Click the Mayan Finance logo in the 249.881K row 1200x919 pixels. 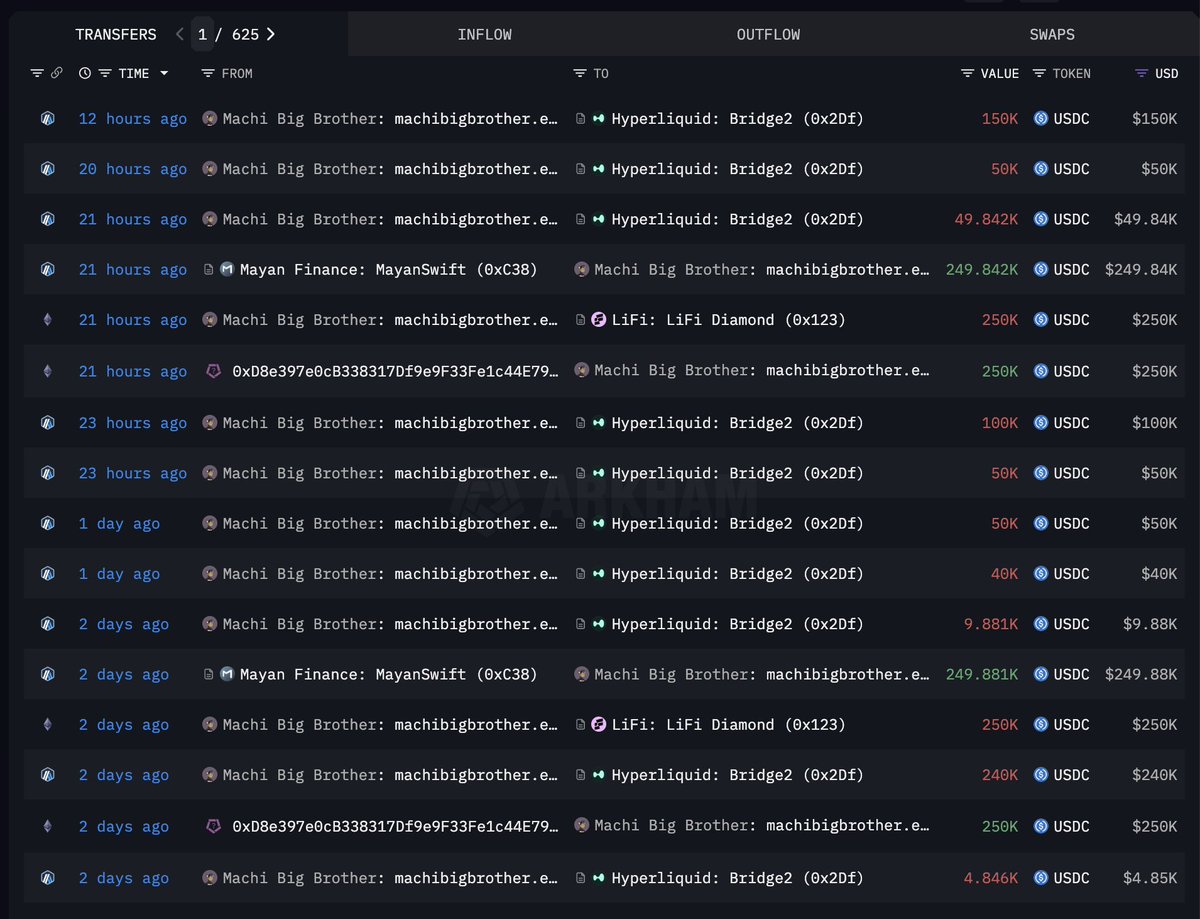pyautogui.click(x=227, y=674)
